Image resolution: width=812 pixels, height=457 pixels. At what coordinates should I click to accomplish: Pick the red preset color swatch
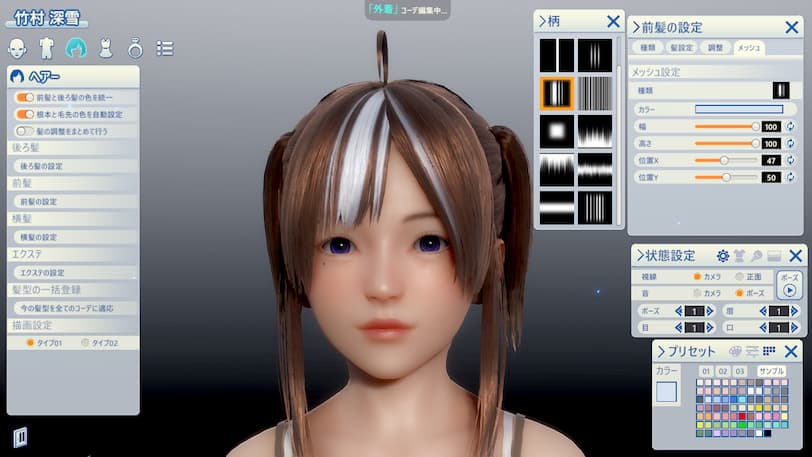[742, 416]
